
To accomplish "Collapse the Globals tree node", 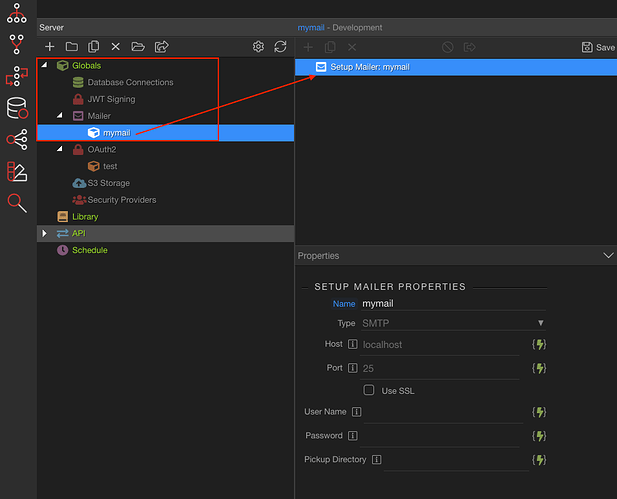I will pos(44,65).
